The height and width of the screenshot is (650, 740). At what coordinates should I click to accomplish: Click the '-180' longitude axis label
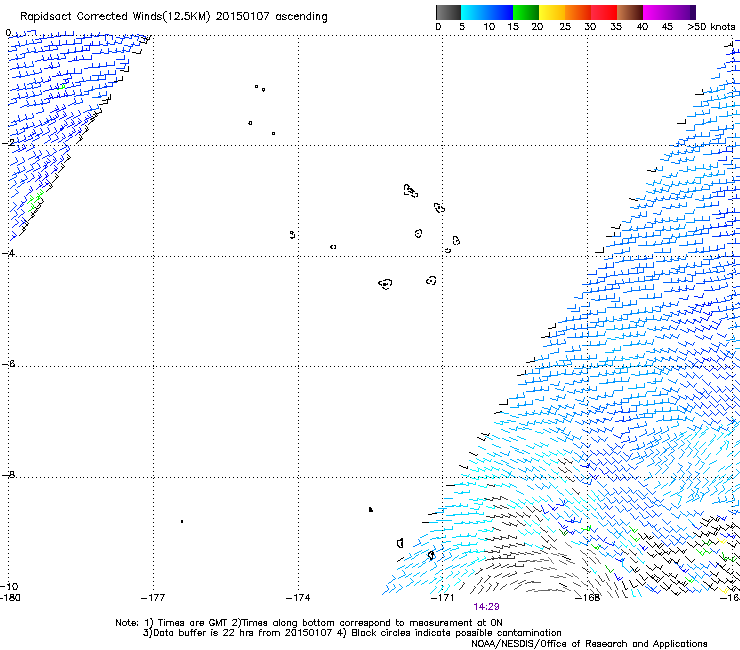10,598
